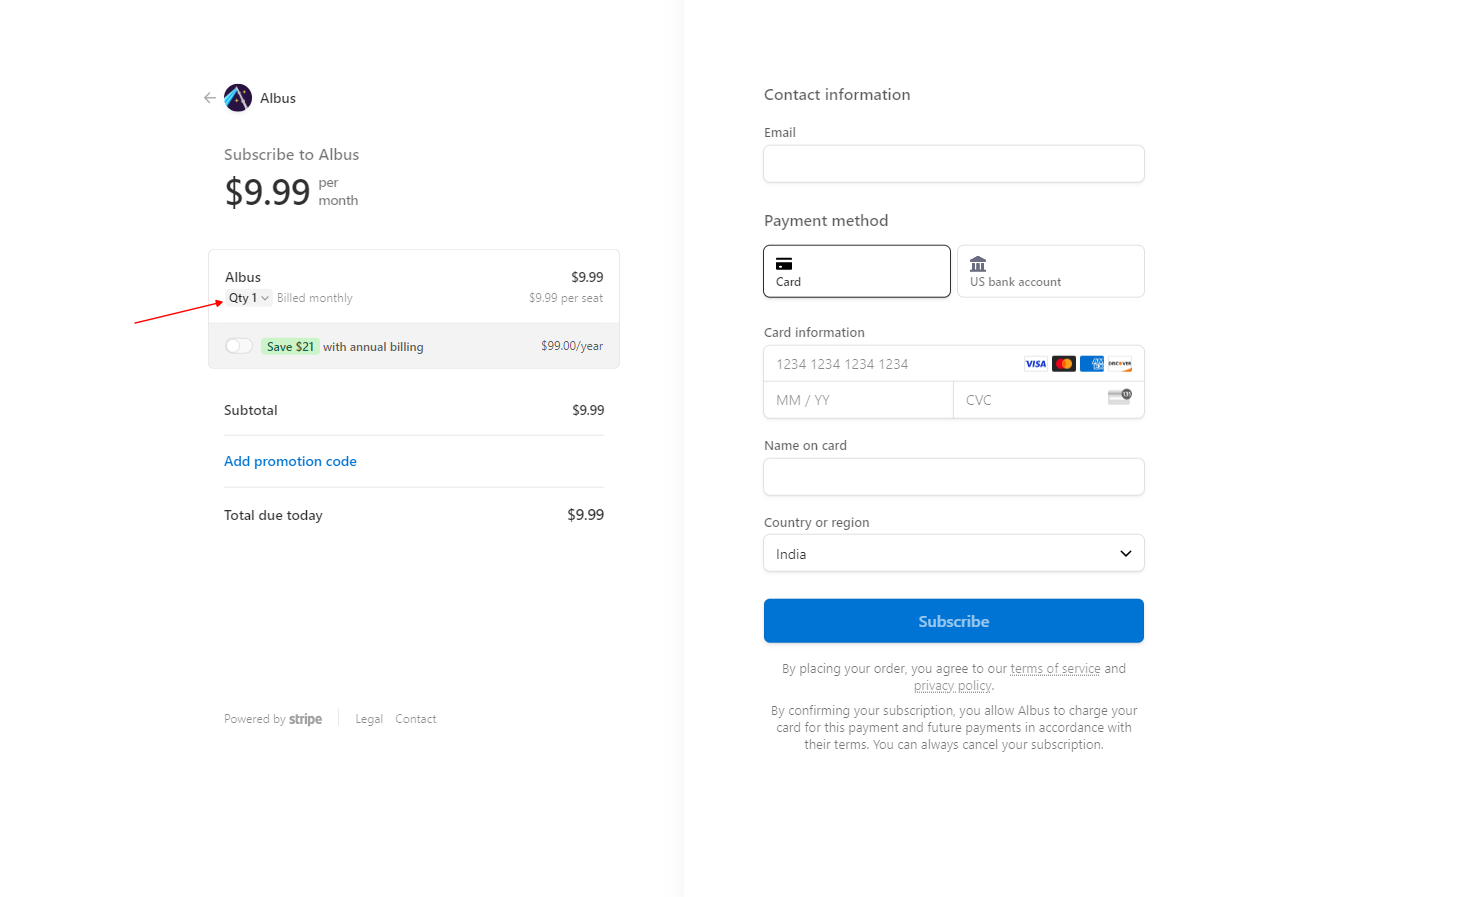Focus the card number field
Image resolution: width=1457 pixels, height=897 pixels.
pos(890,364)
